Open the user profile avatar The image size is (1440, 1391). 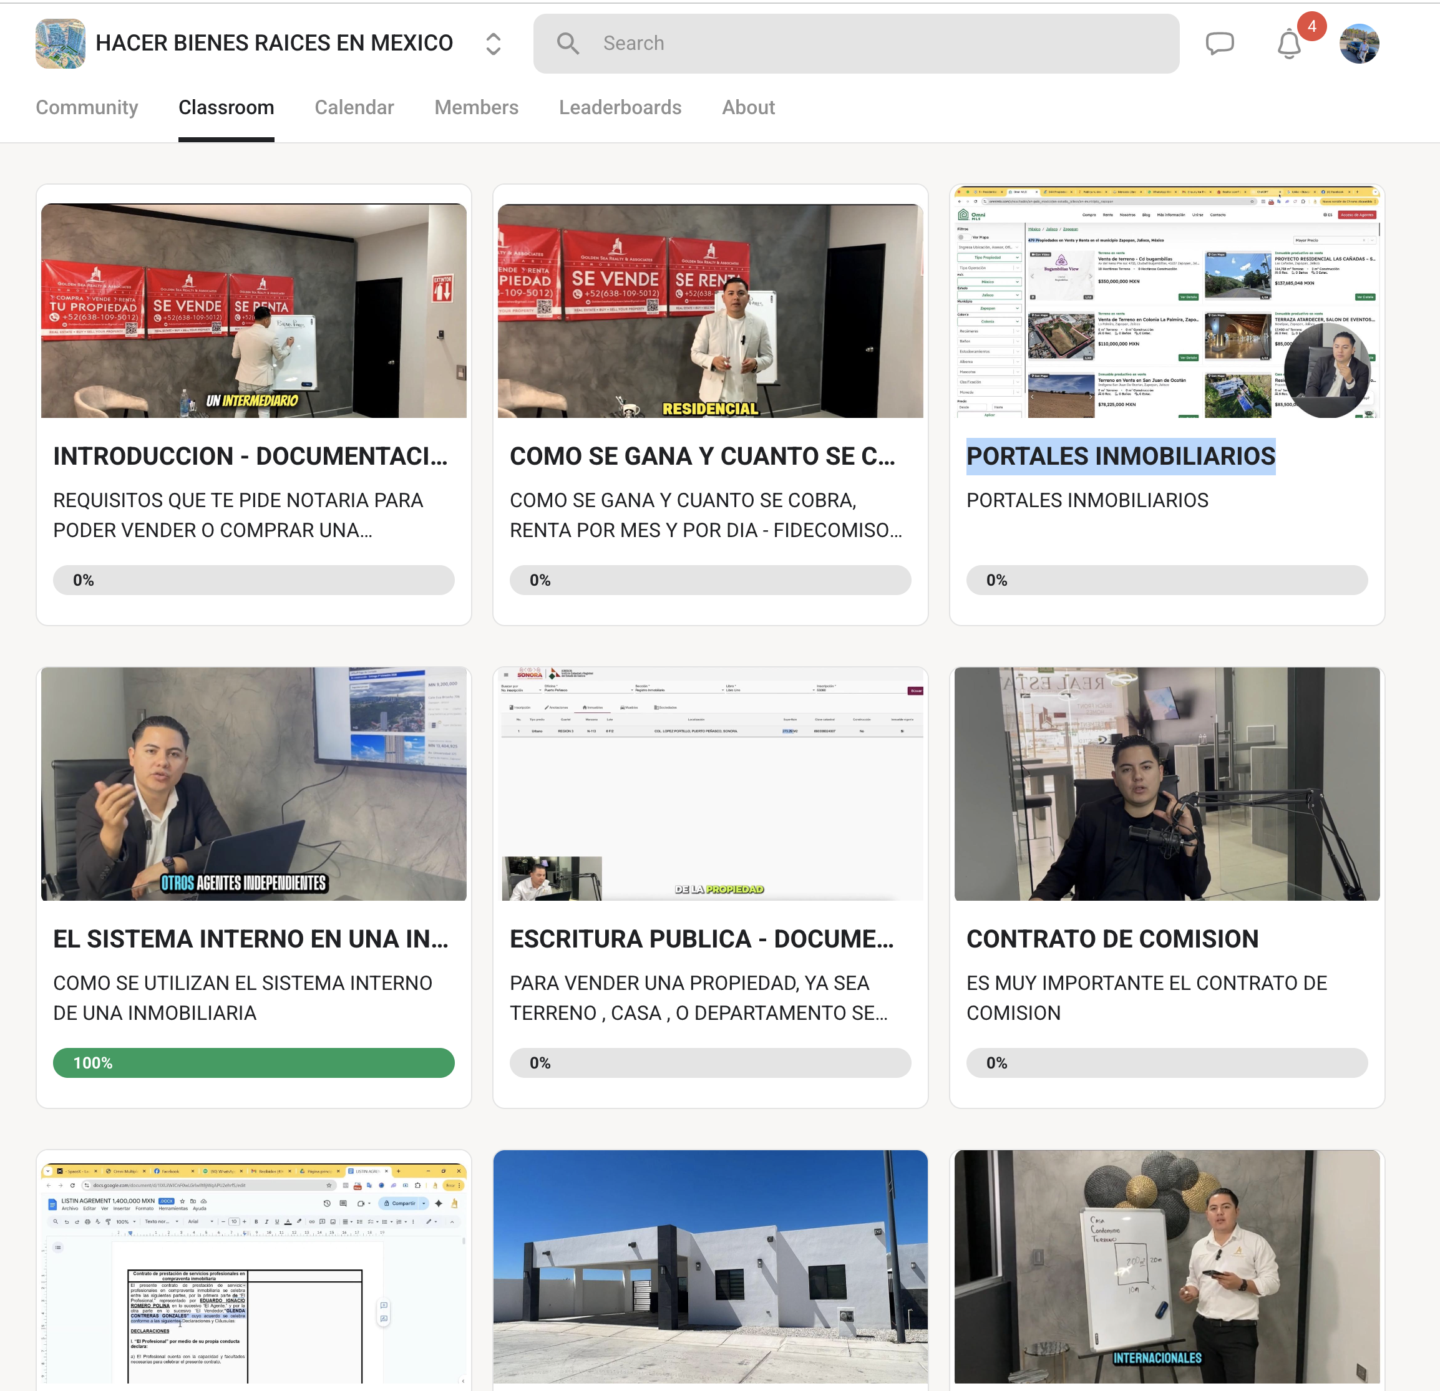click(x=1359, y=44)
